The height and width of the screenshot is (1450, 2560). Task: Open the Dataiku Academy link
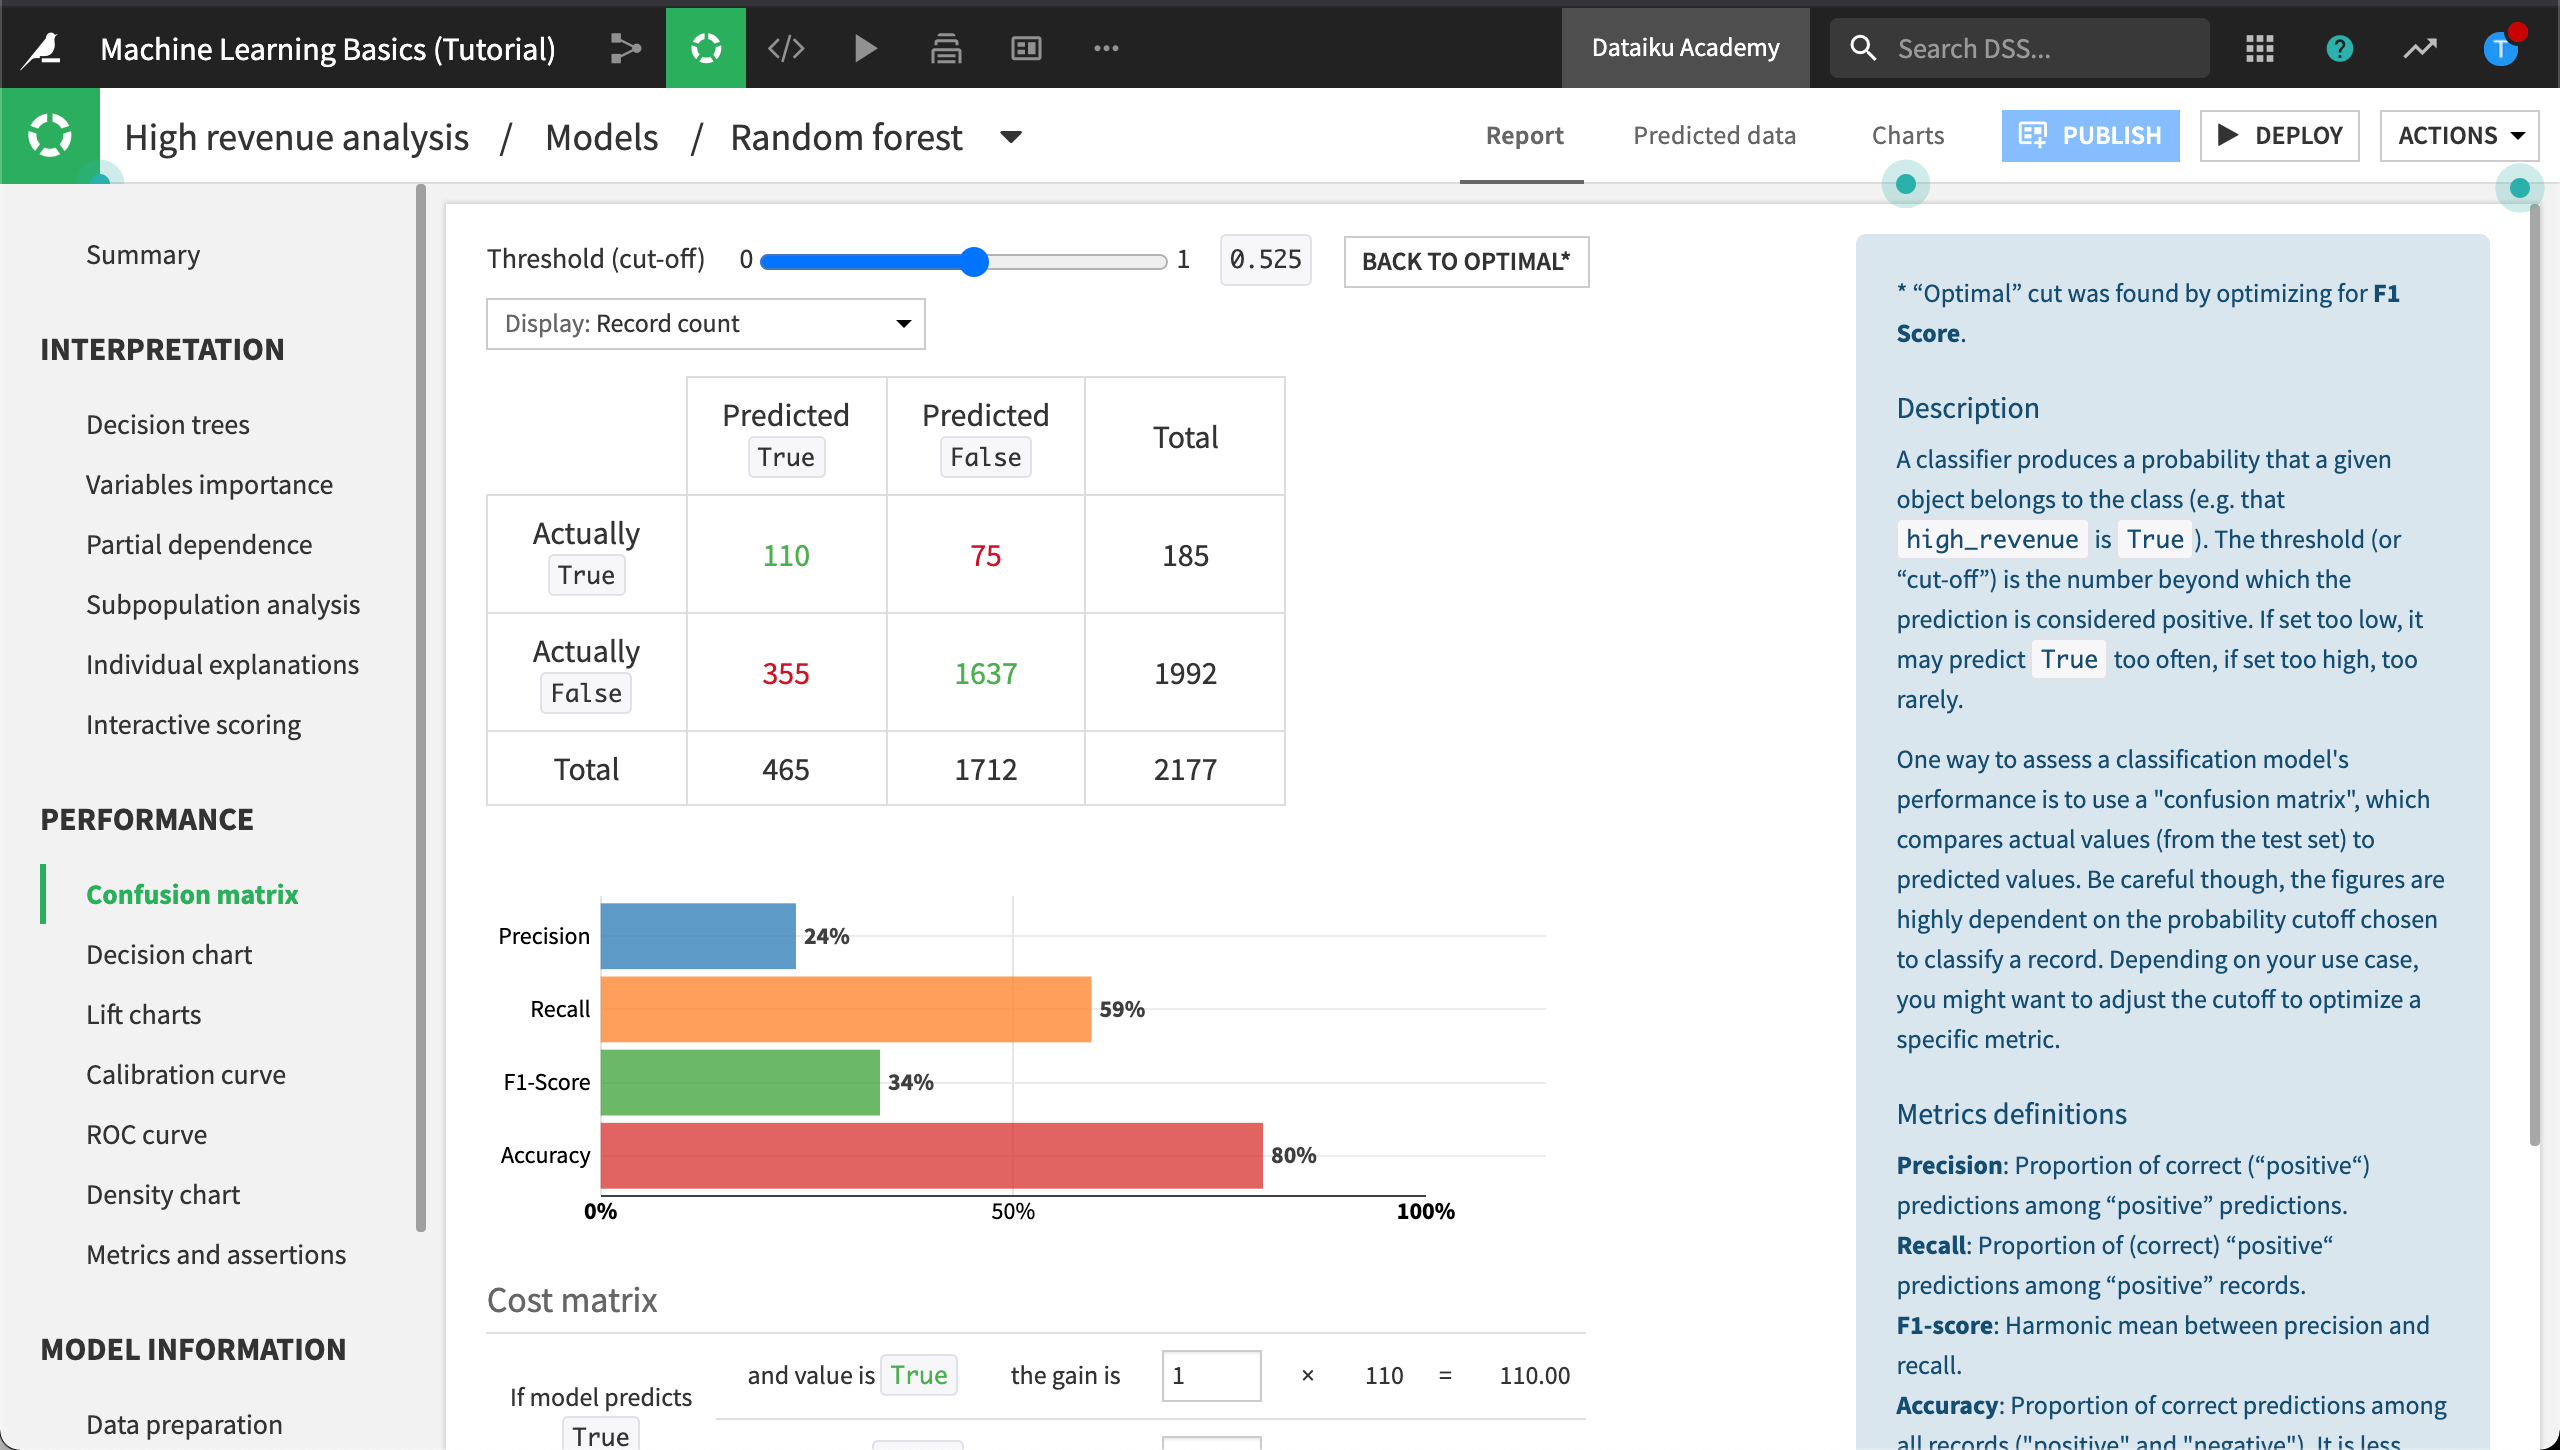tap(1685, 48)
